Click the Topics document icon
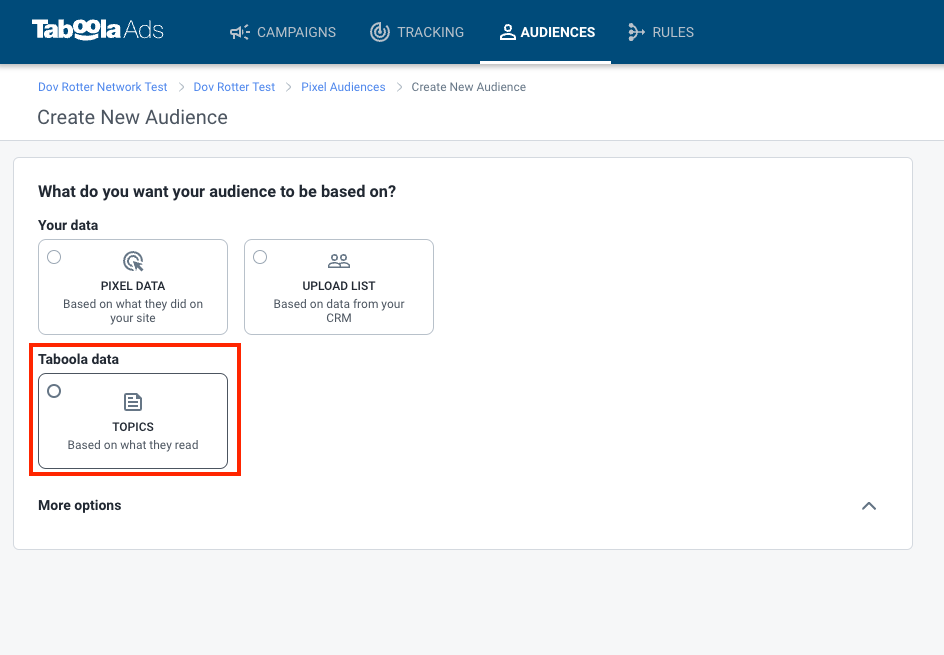The width and height of the screenshot is (944, 655). click(133, 402)
